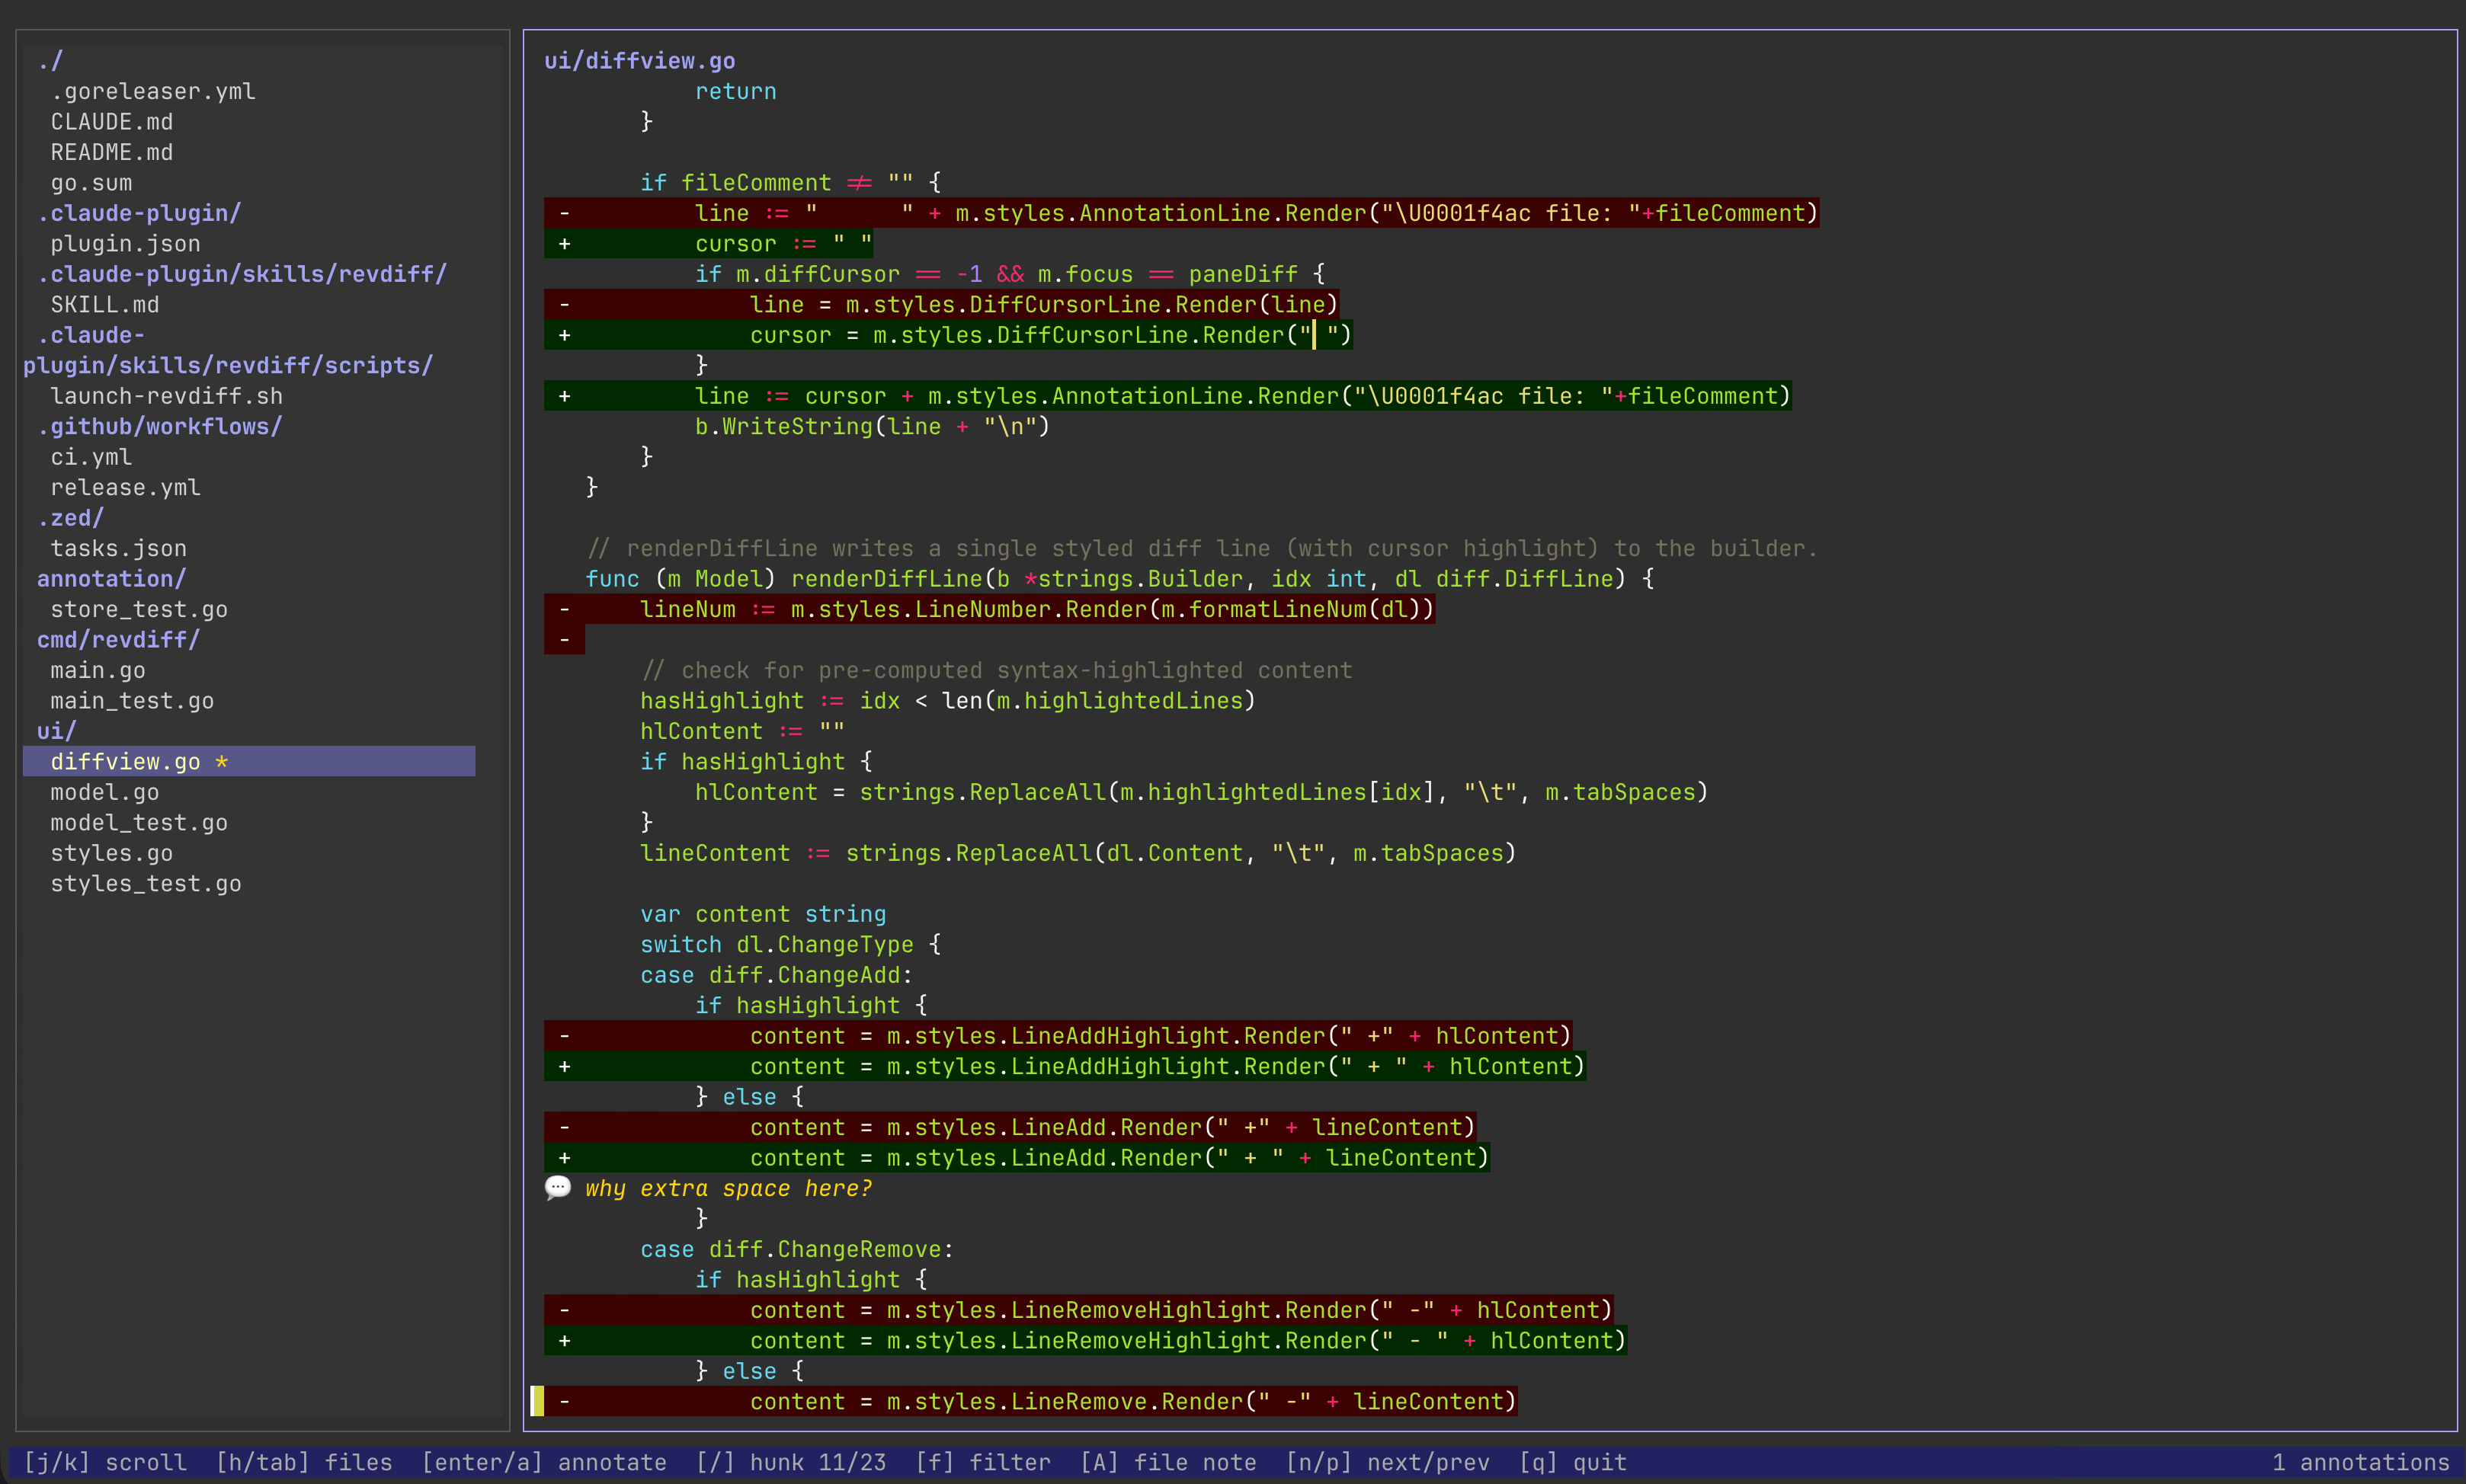
Task: Click the yellow hunk cursor marker
Action: click(538, 1401)
